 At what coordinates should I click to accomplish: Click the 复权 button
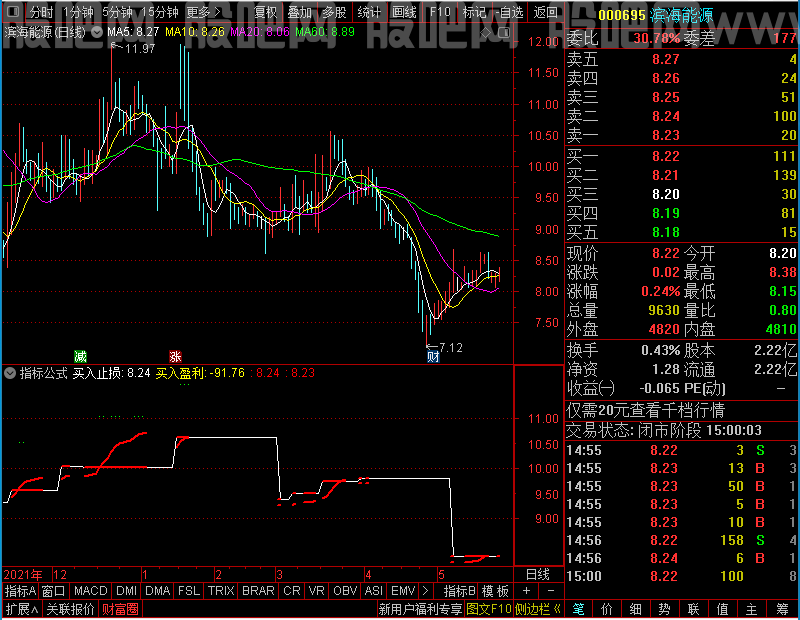(x=265, y=12)
